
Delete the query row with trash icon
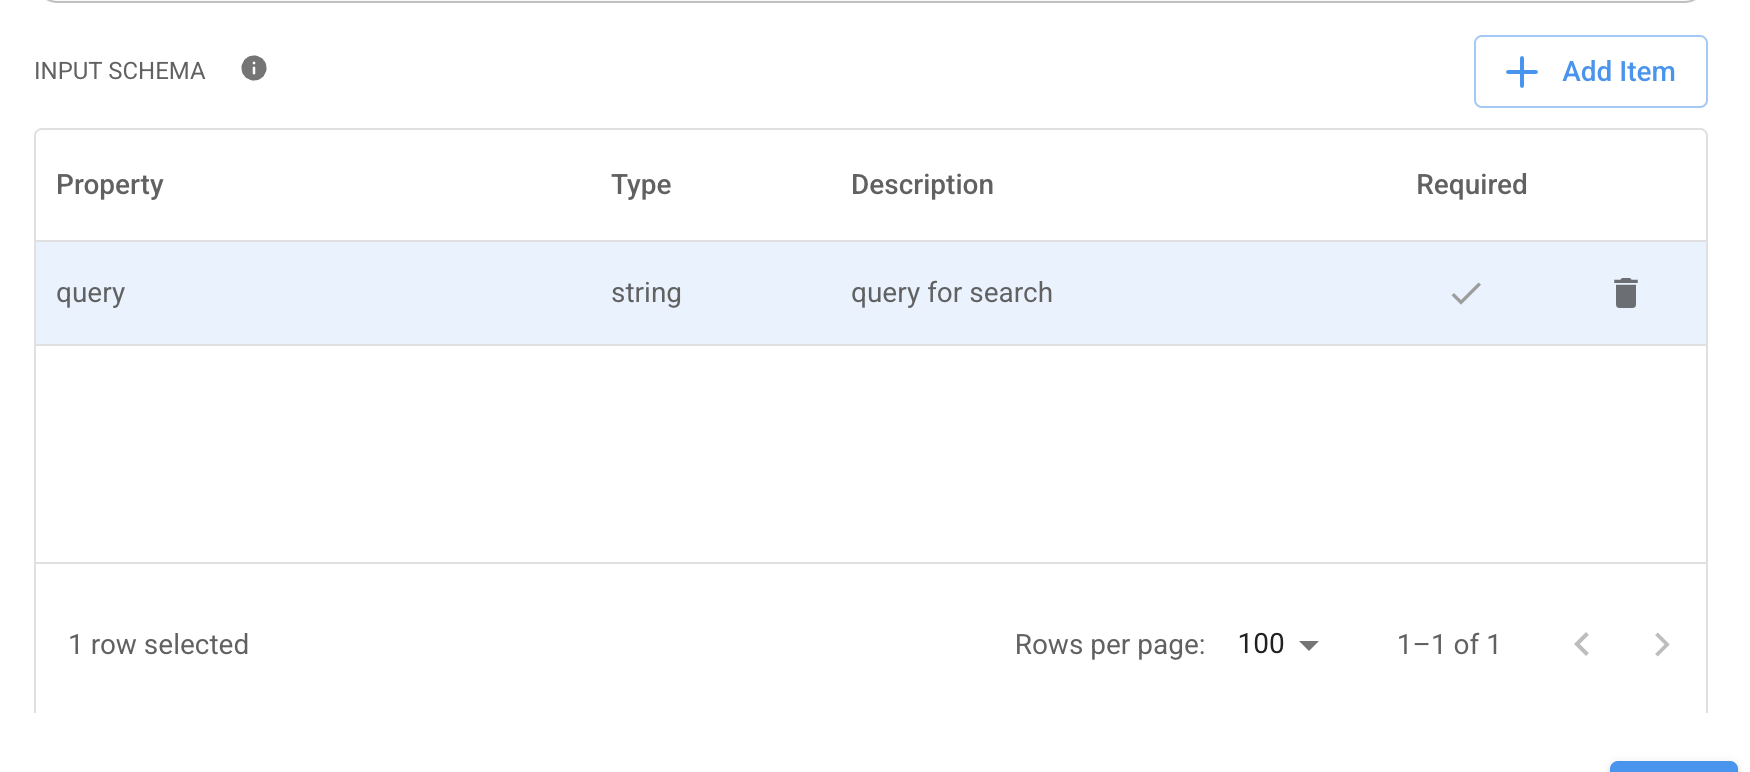point(1625,293)
